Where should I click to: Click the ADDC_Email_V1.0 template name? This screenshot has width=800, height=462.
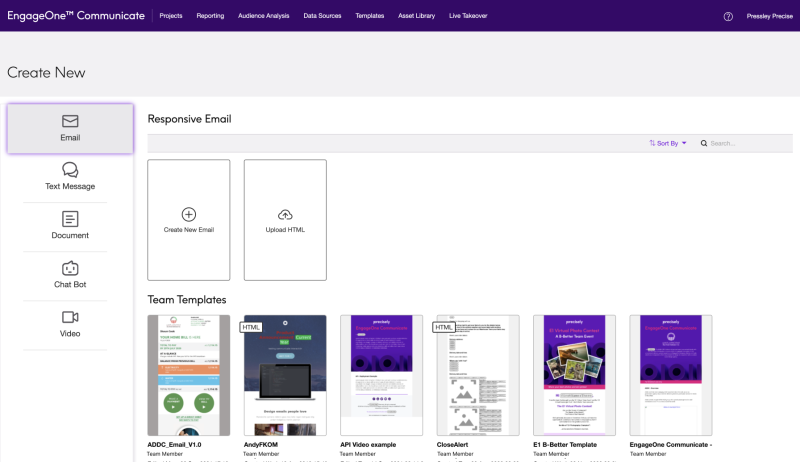[x=174, y=445]
